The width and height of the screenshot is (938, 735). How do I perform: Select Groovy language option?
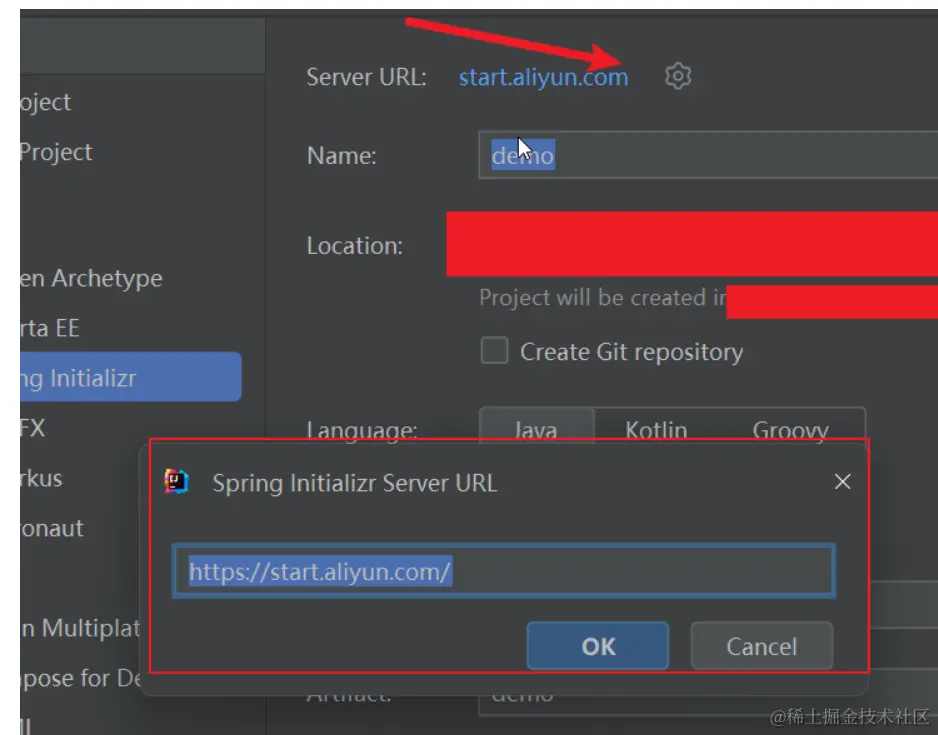click(790, 429)
